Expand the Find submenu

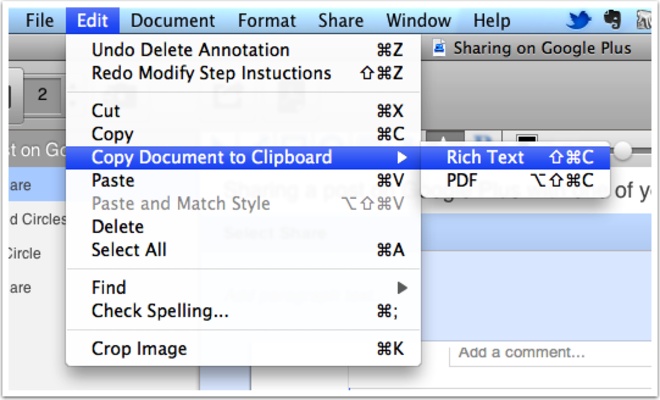click(243, 288)
